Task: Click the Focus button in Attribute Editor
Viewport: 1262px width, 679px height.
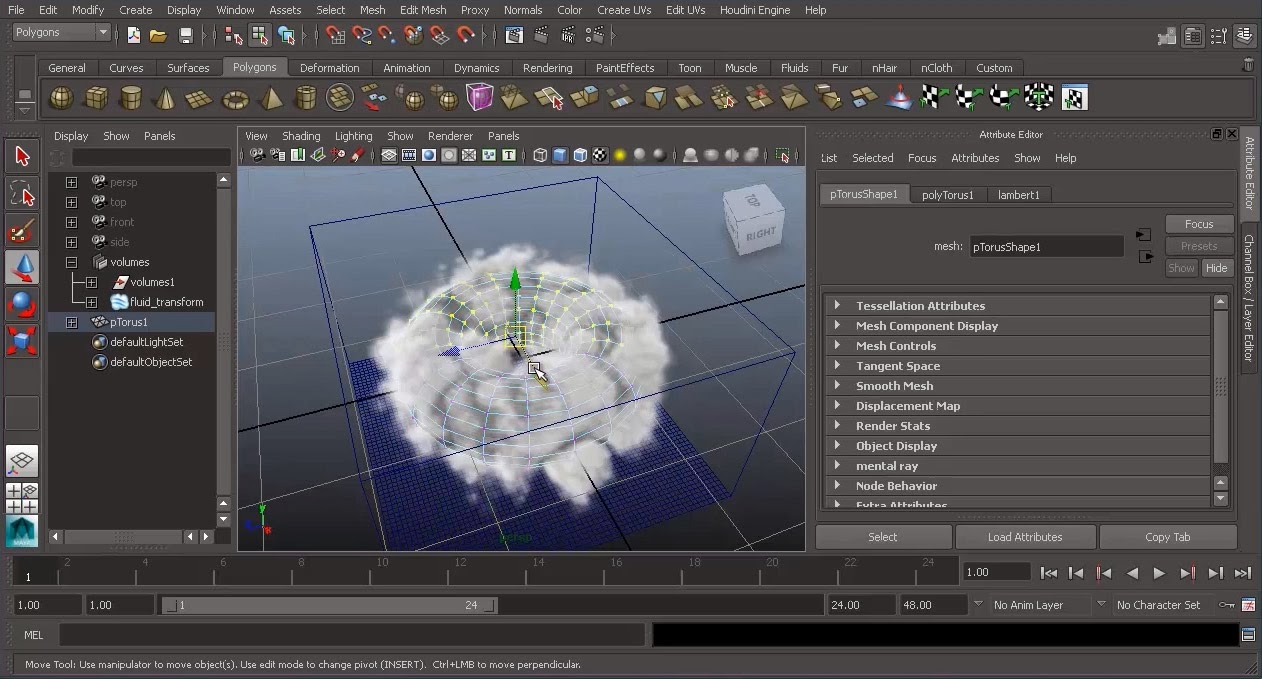Action: [1198, 224]
